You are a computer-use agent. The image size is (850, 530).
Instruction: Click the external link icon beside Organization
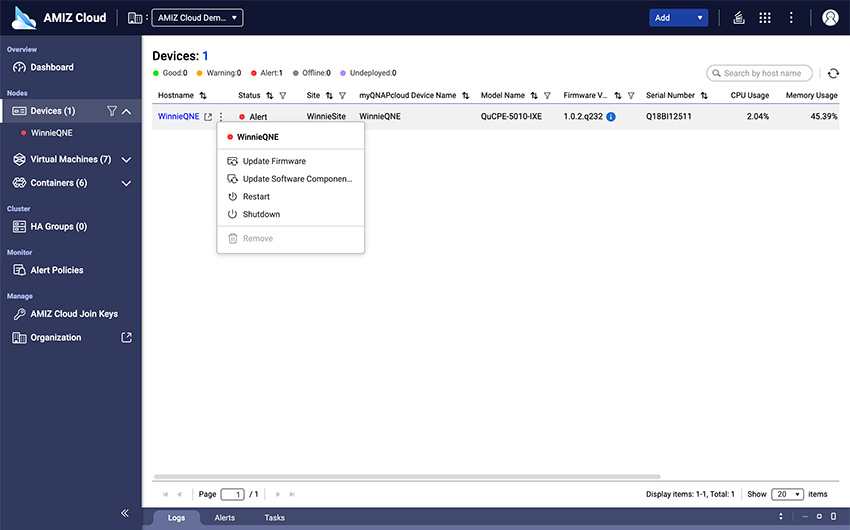[x=126, y=338]
